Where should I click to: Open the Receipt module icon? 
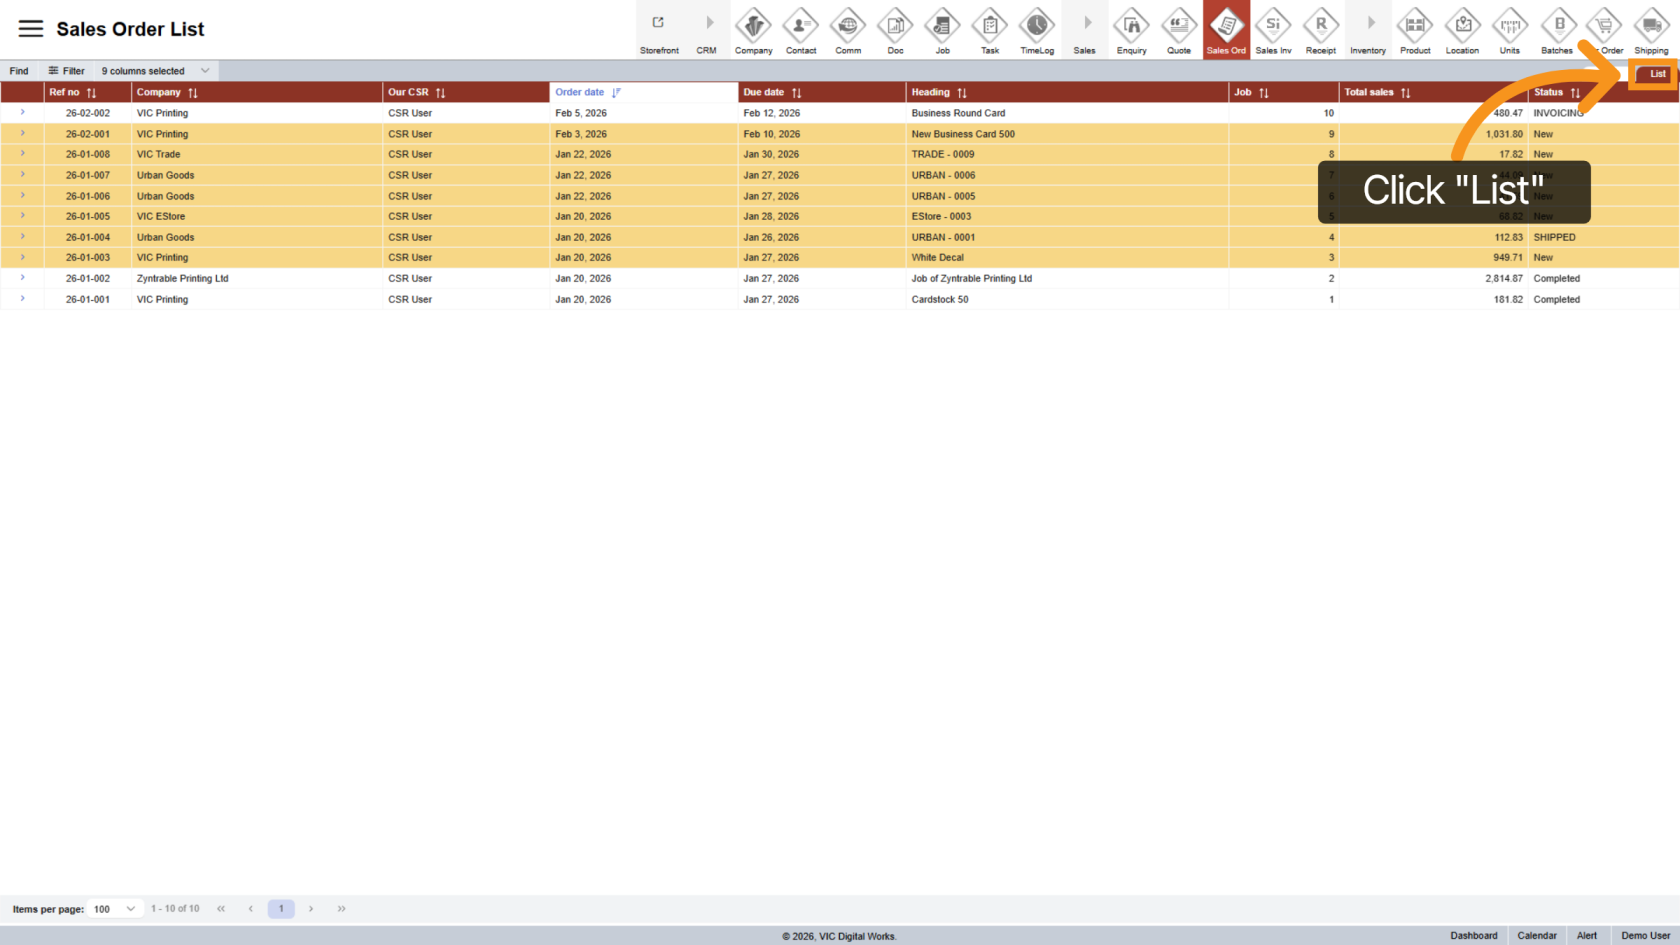1320,29
